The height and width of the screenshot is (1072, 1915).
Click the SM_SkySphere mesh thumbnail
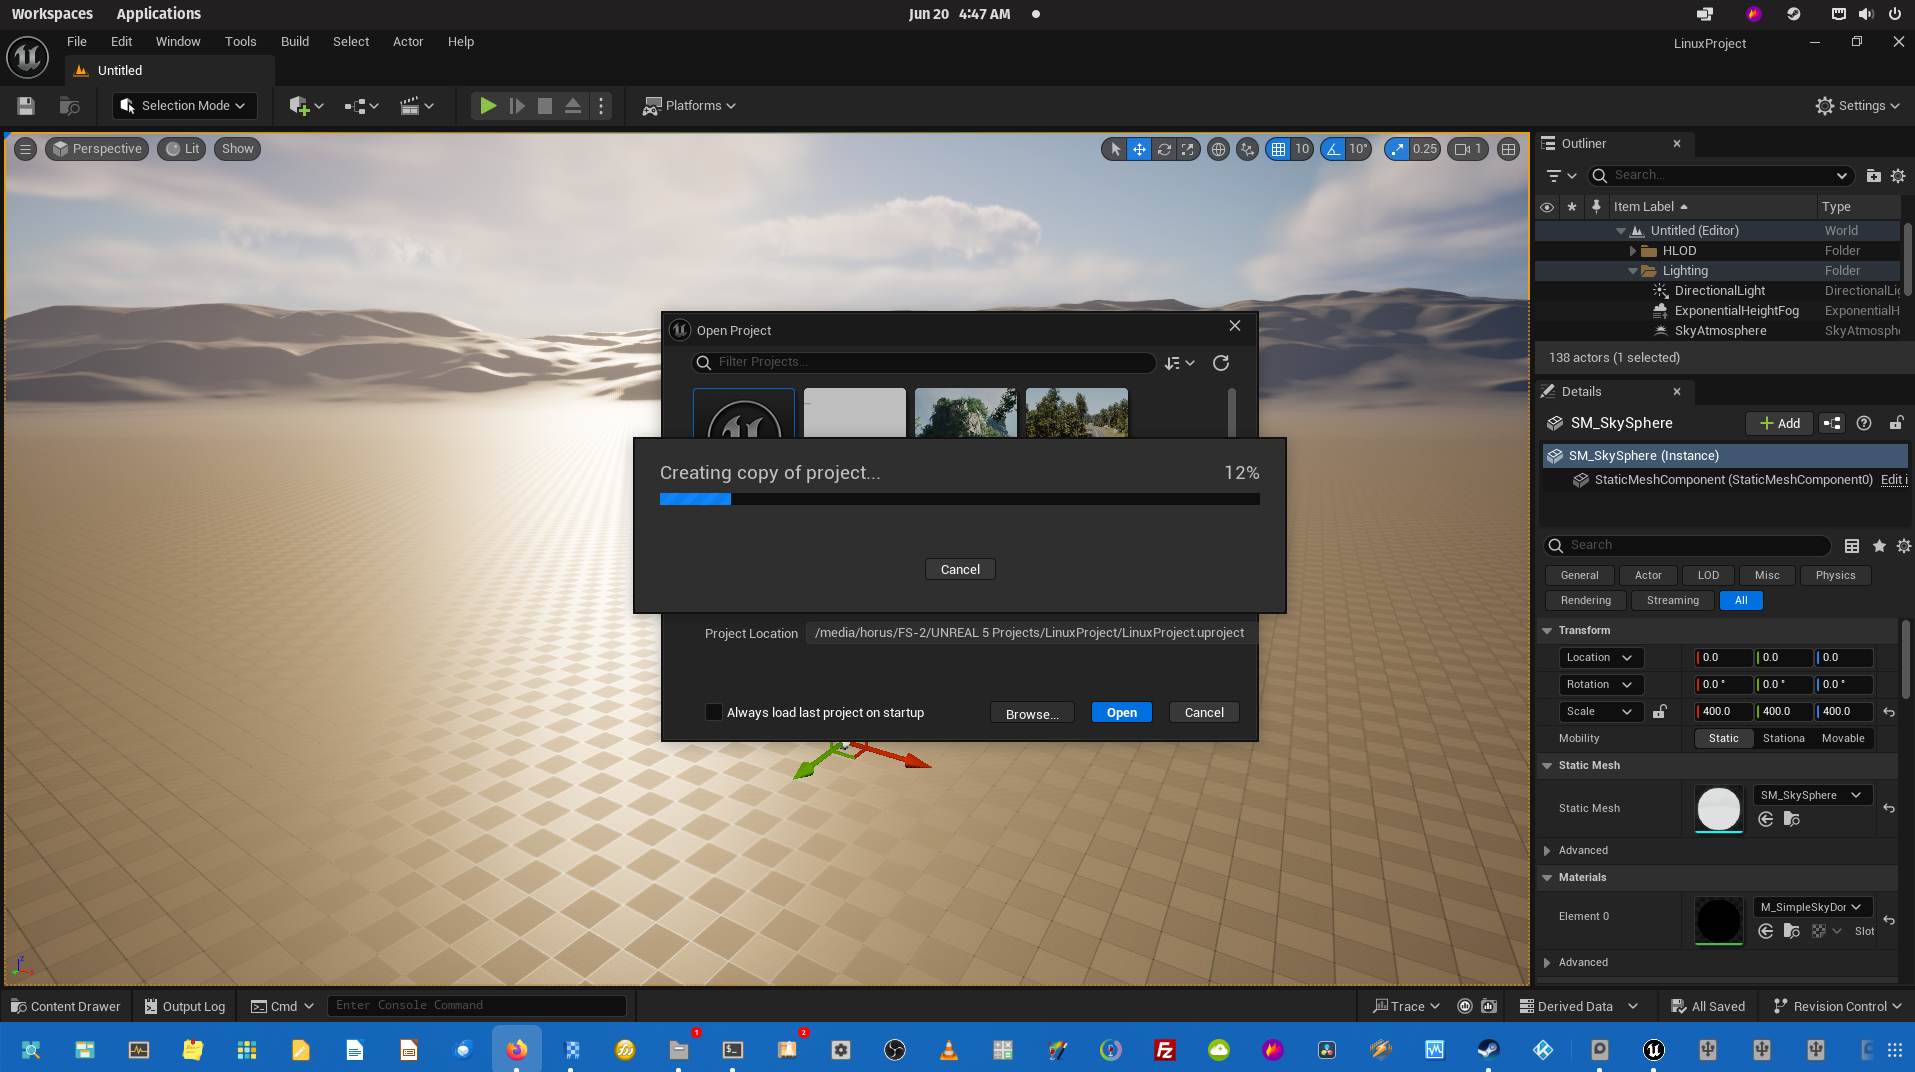1718,809
